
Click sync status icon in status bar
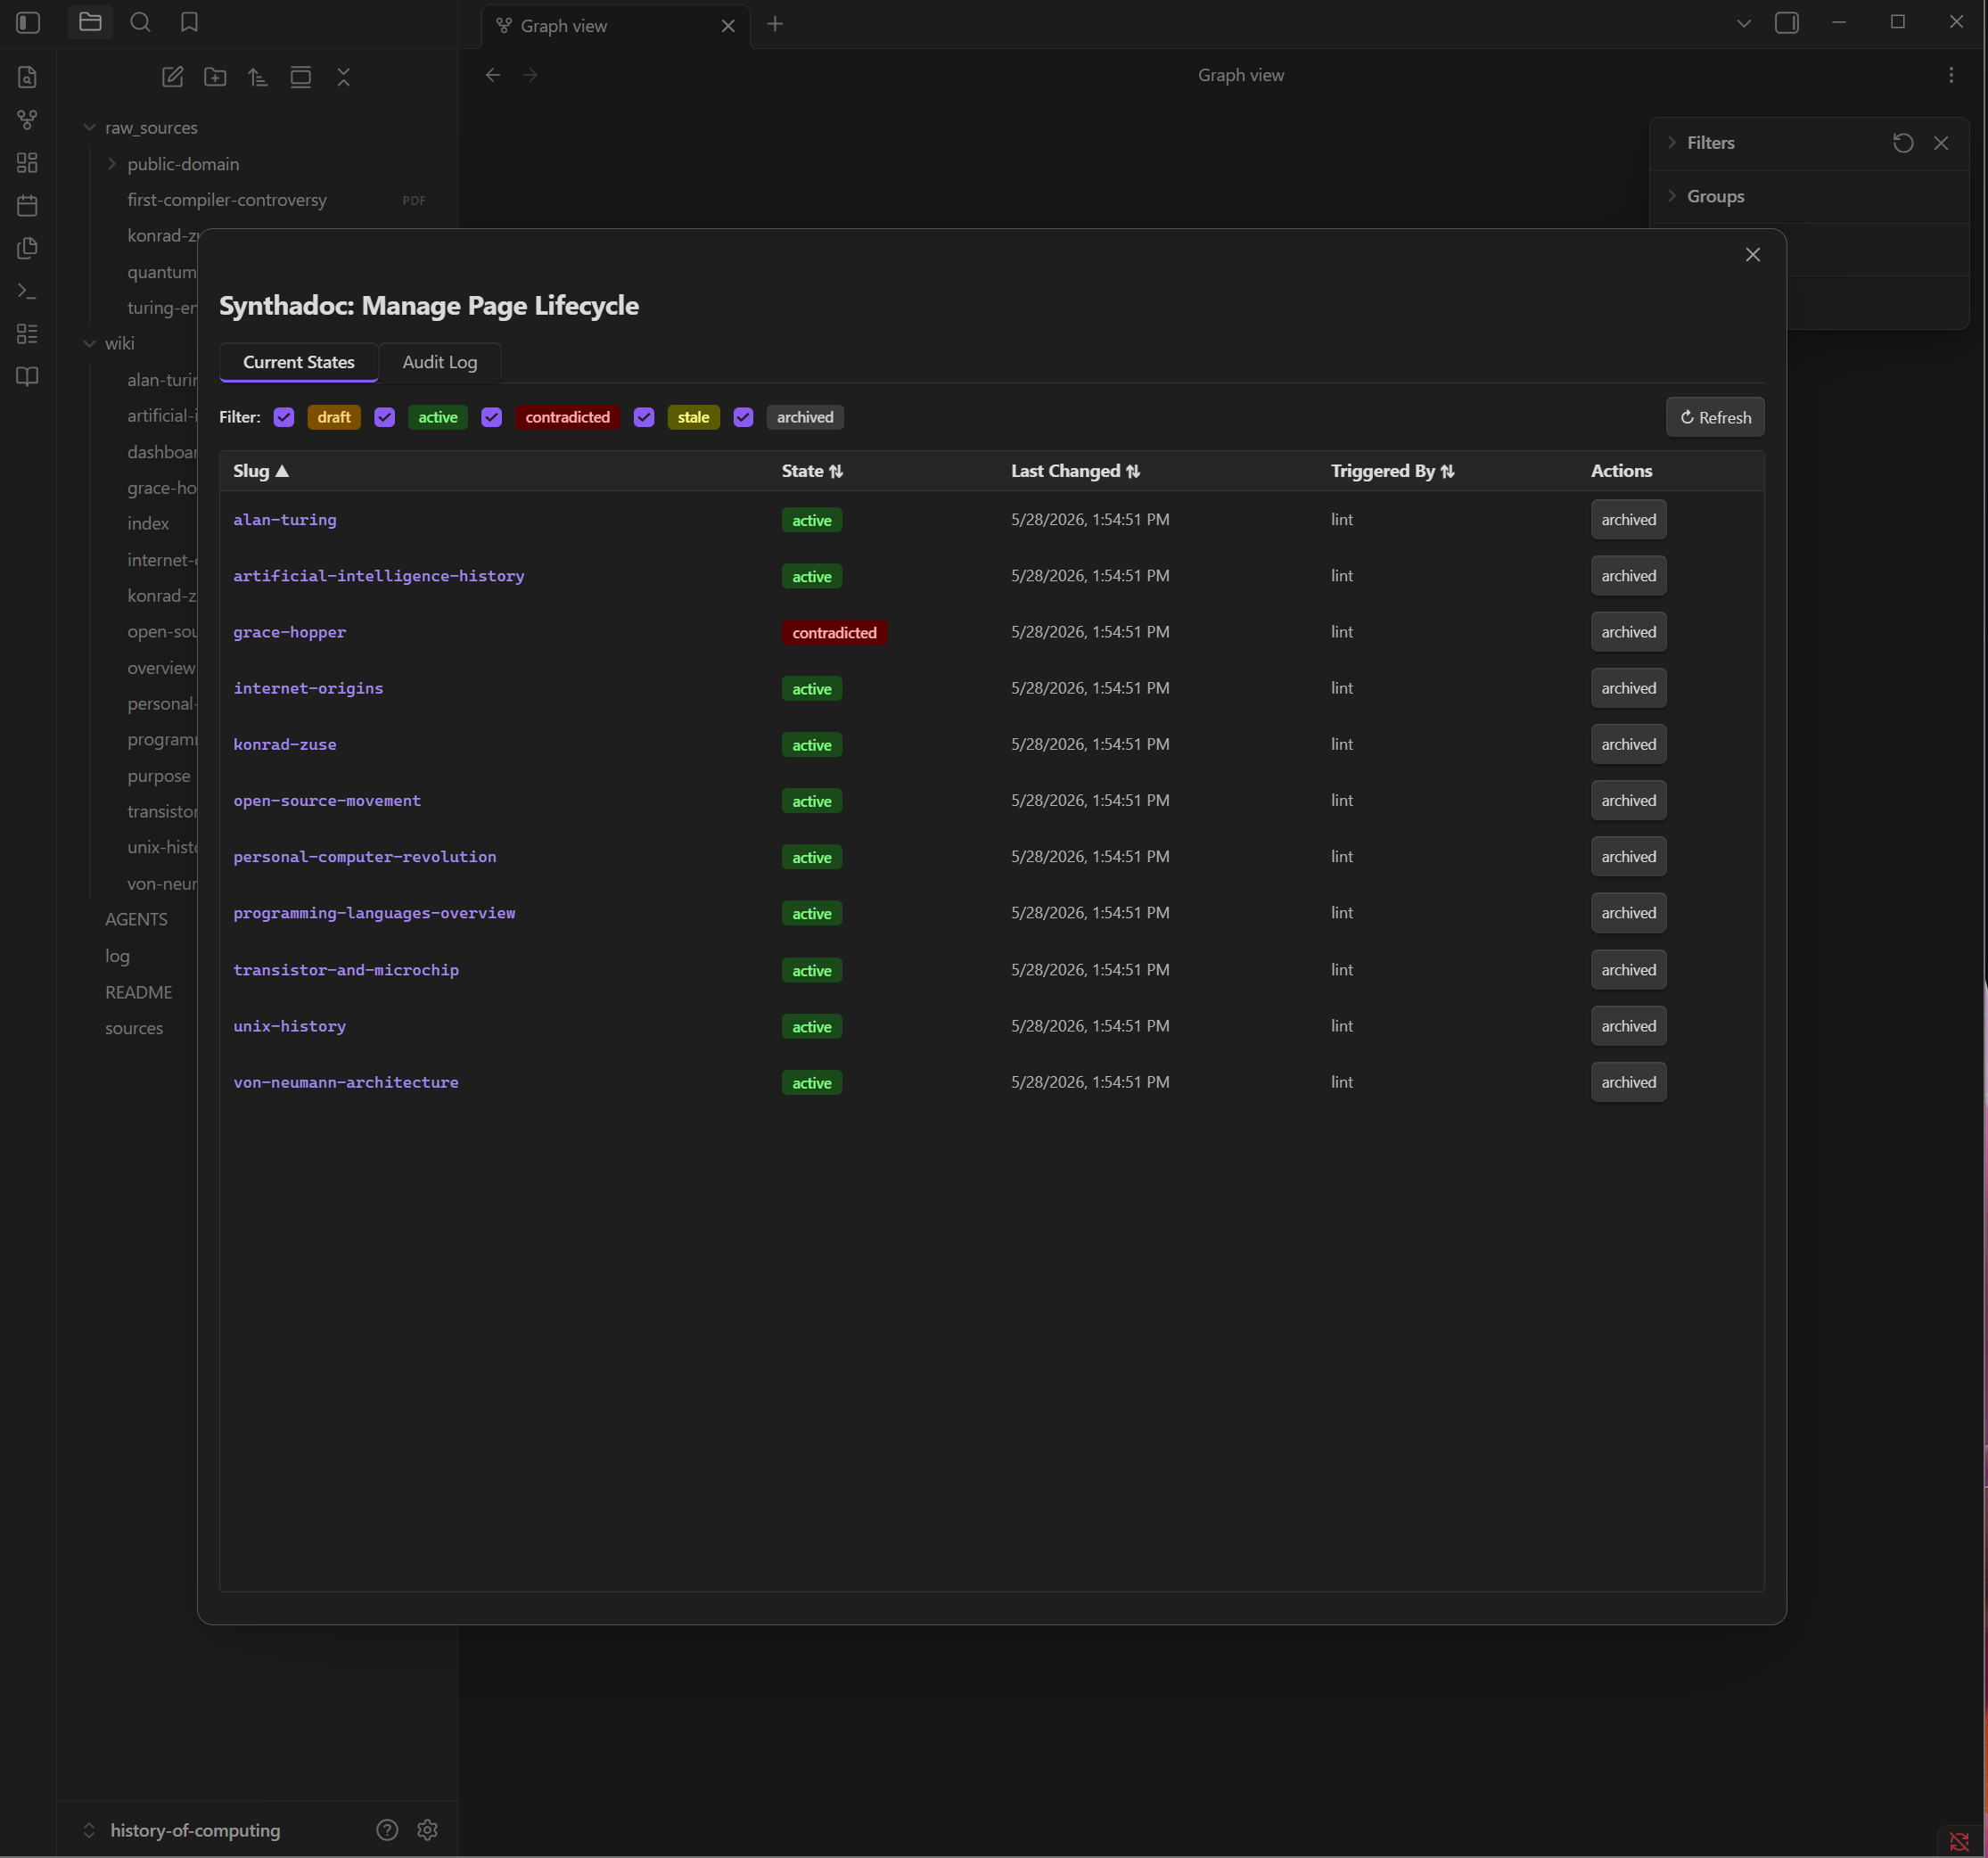(1959, 1842)
